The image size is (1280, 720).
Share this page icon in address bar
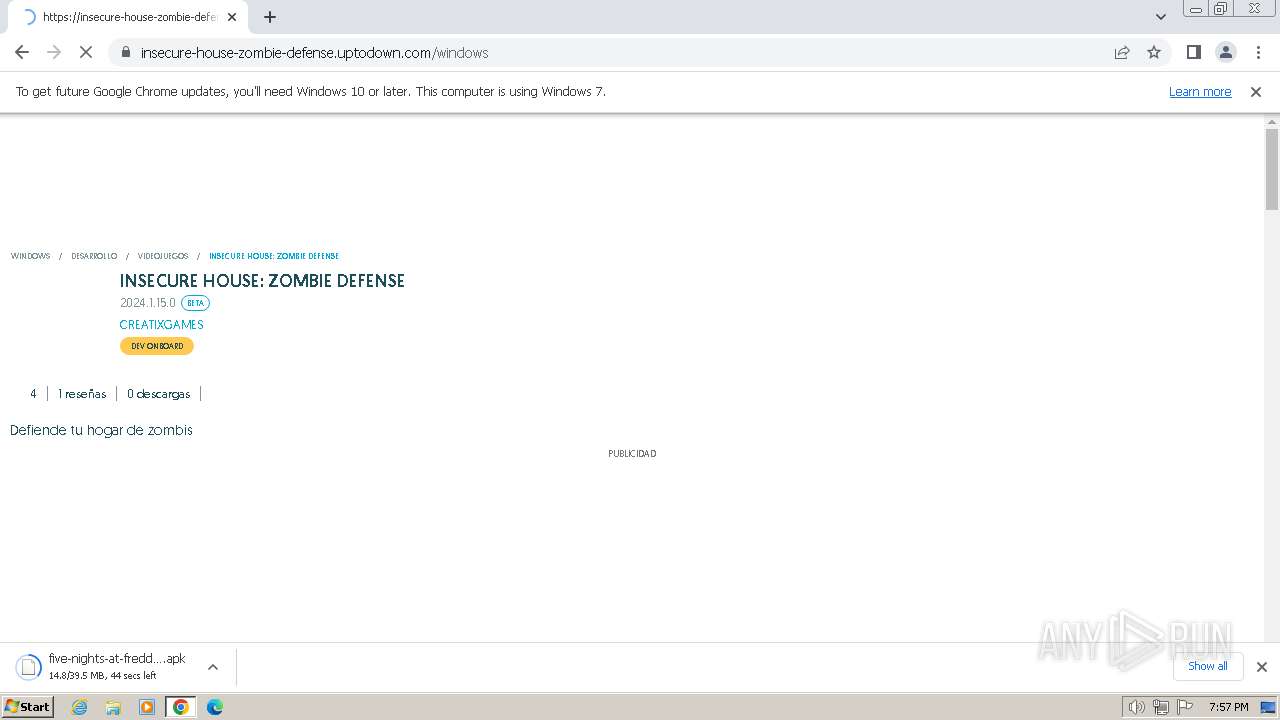tap(1122, 53)
